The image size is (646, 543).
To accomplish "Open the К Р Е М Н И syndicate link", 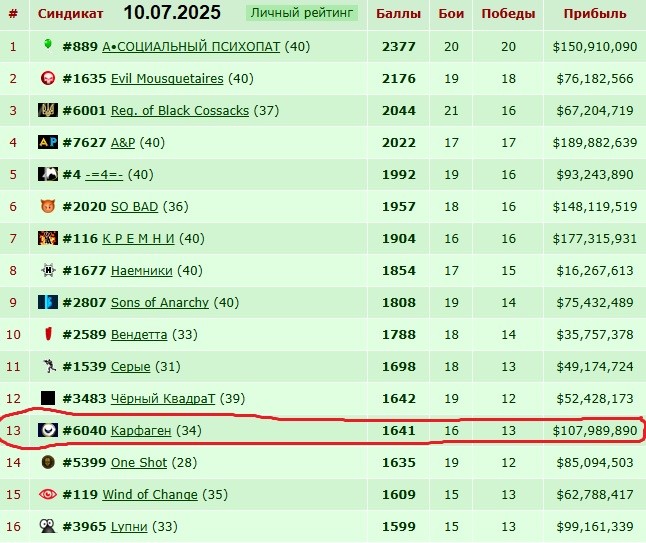I will (138, 239).
